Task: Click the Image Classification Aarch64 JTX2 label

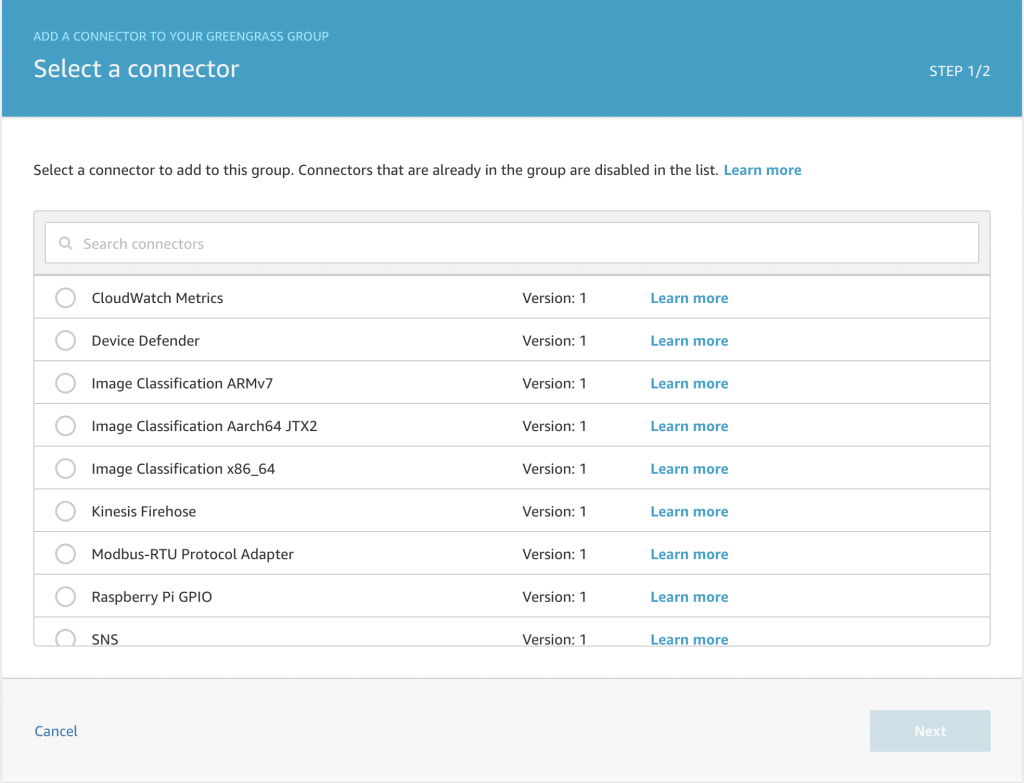Action: 204,426
